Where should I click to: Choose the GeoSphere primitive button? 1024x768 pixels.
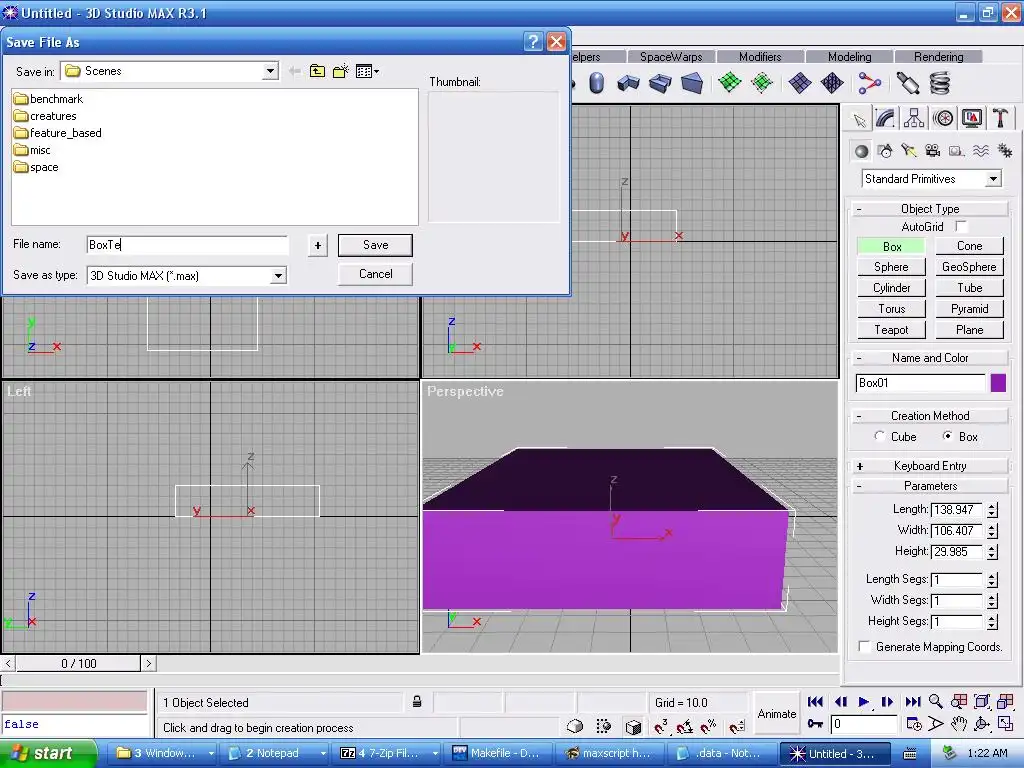click(969, 266)
